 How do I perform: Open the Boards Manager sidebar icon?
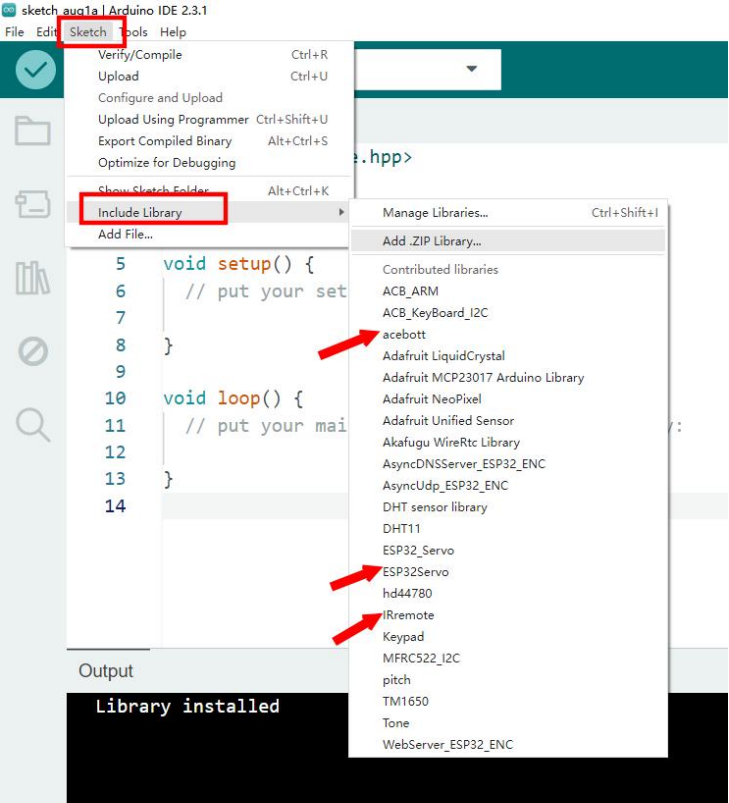click(32, 204)
